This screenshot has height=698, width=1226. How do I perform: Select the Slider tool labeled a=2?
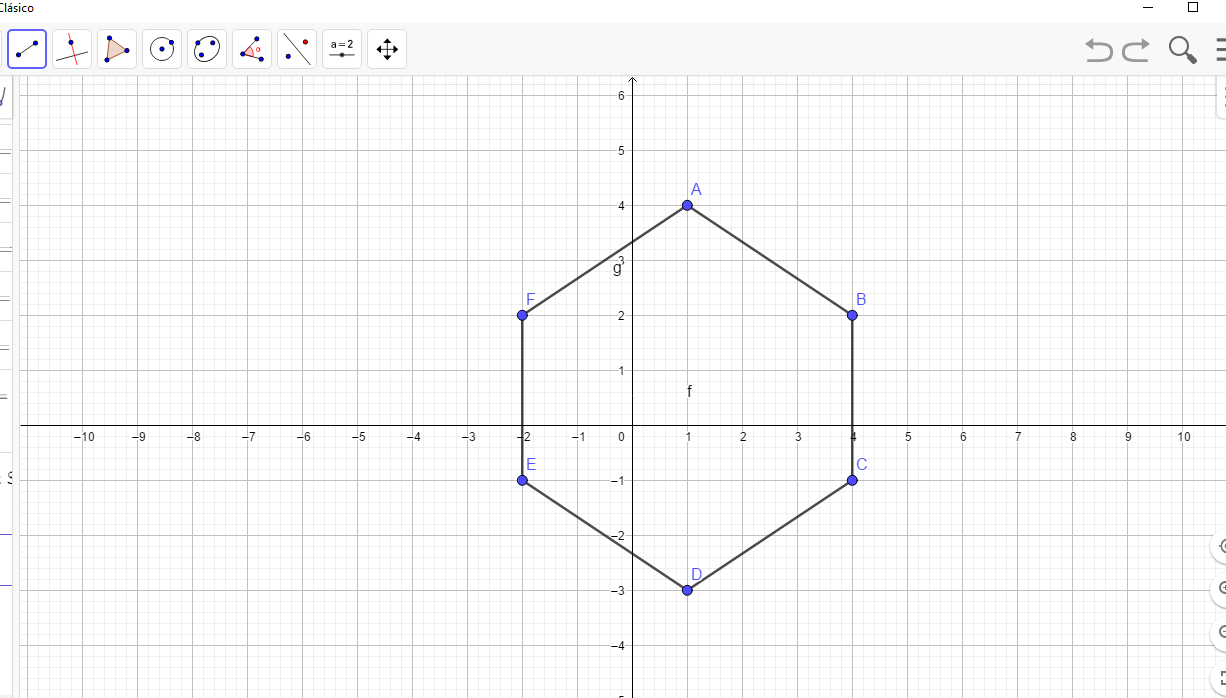pos(341,48)
